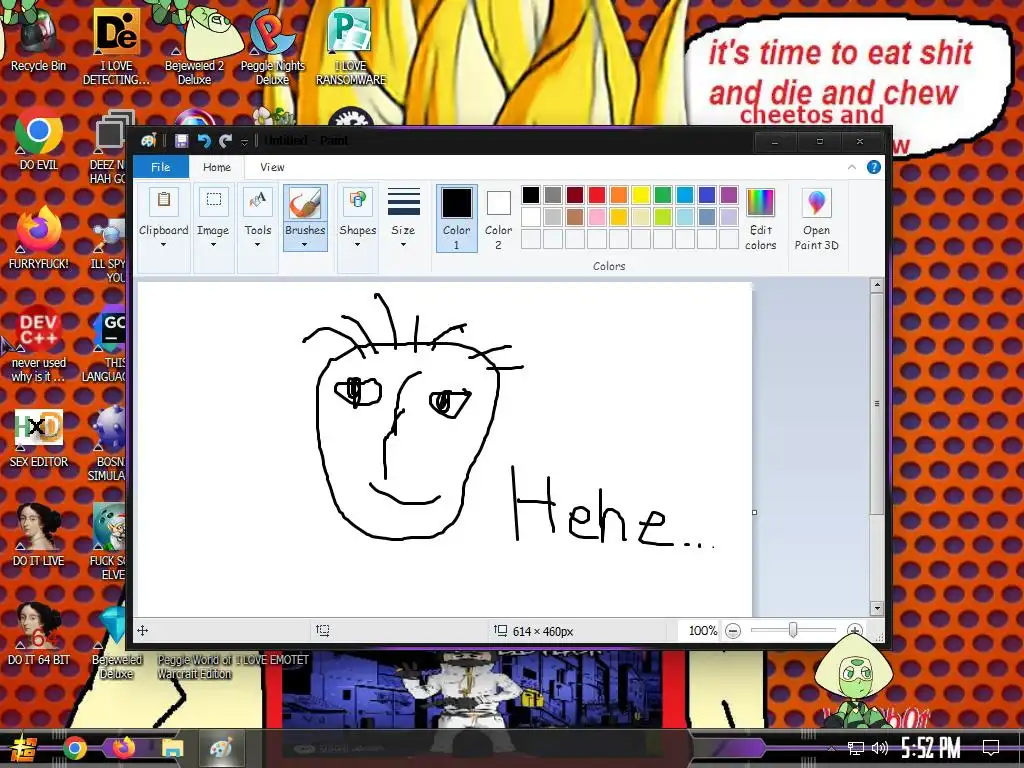Open Edit colors dialog
The width and height of the screenshot is (1024, 768).
coord(761,219)
